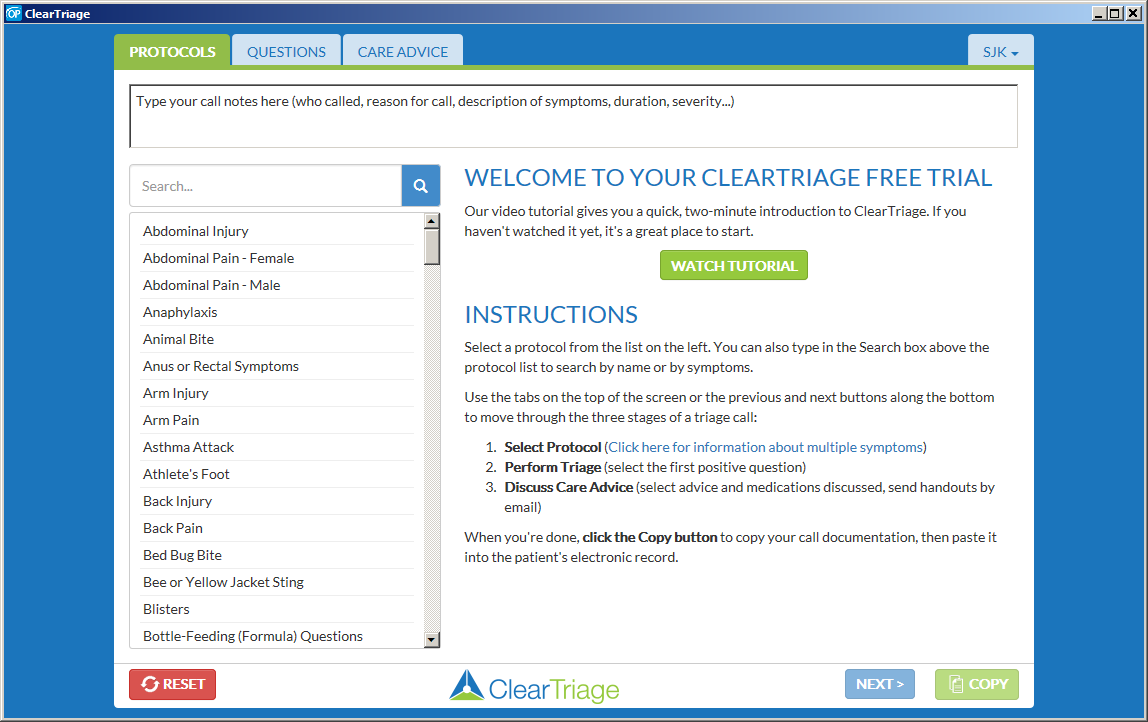Select the Asthma Attack protocol

tap(278, 447)
